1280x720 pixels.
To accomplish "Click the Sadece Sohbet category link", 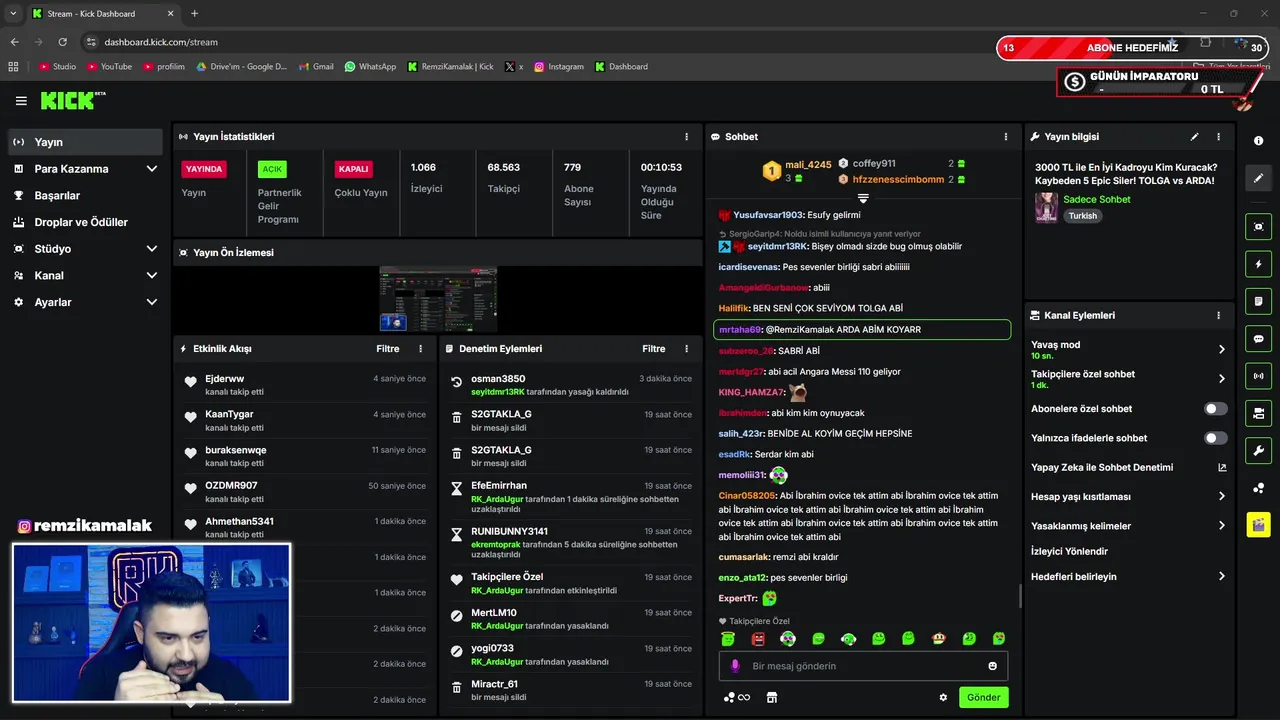I will click(x=1096, y=200).
